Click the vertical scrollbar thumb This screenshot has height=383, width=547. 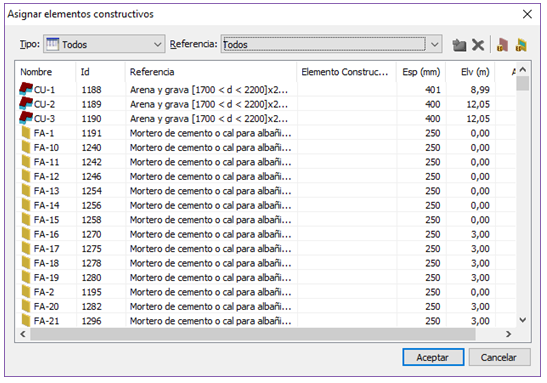(x=523, y=83)
